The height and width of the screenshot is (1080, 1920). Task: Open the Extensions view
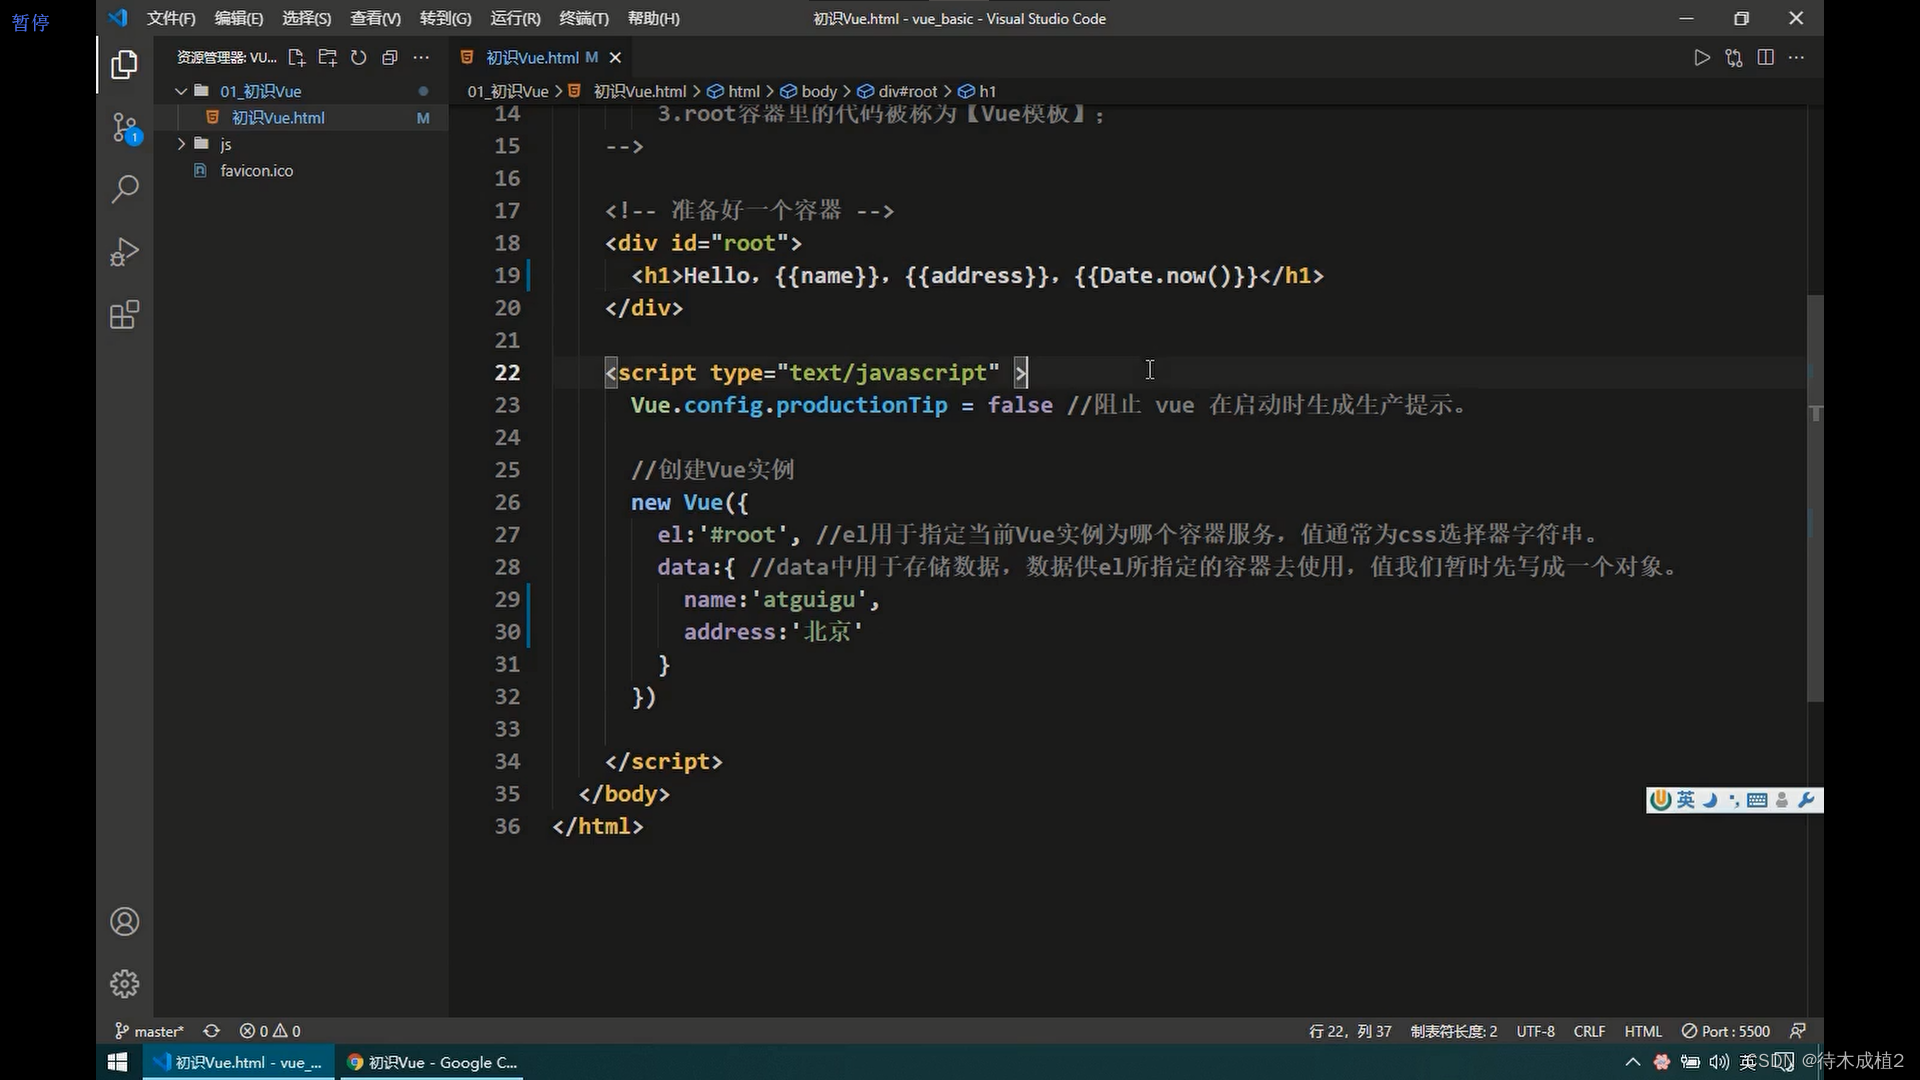point(124,315)
